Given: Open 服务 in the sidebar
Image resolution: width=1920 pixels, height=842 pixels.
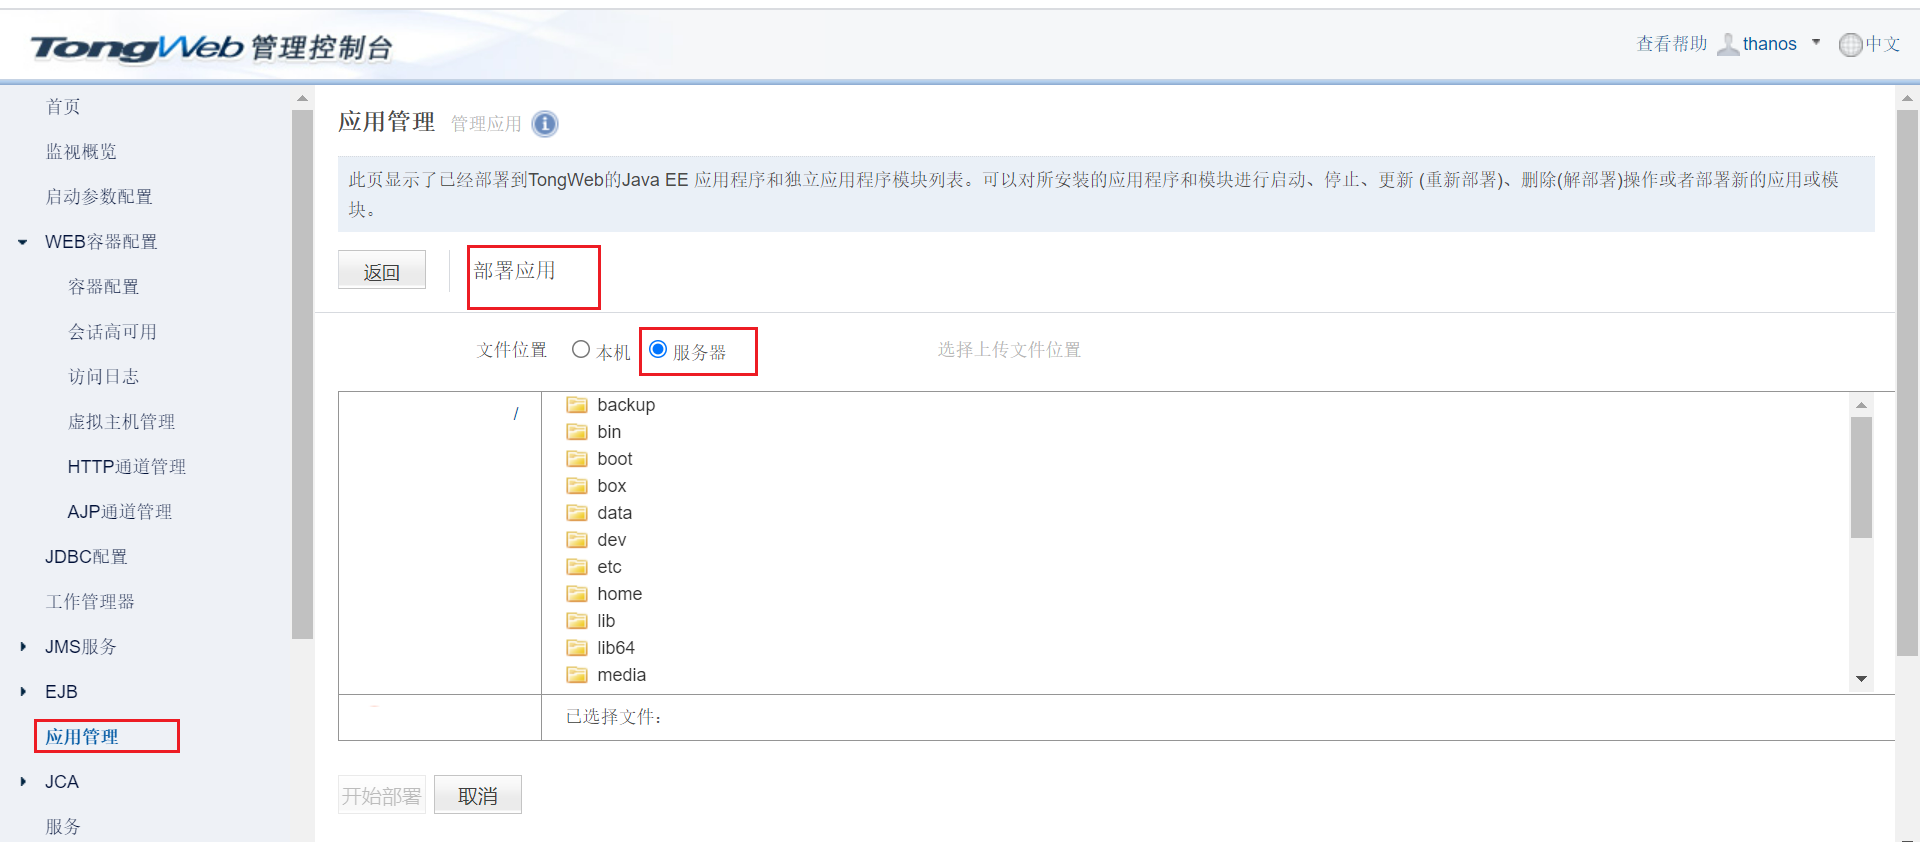Looking at the screenshot, I should pos(63,827).
